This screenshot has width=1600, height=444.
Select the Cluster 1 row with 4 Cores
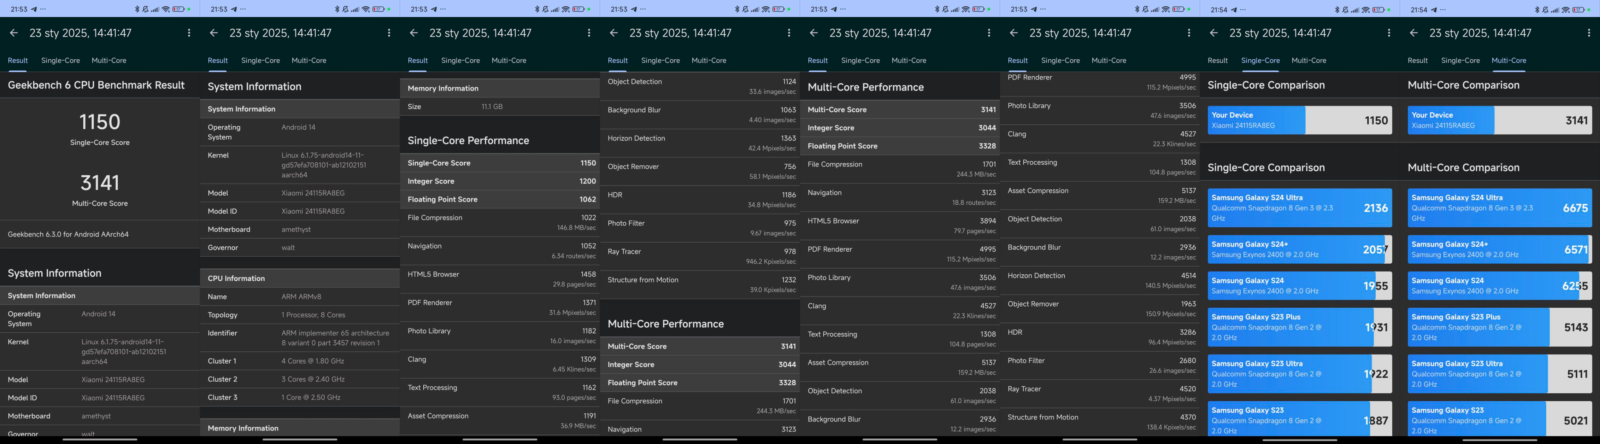pos(300,361)
